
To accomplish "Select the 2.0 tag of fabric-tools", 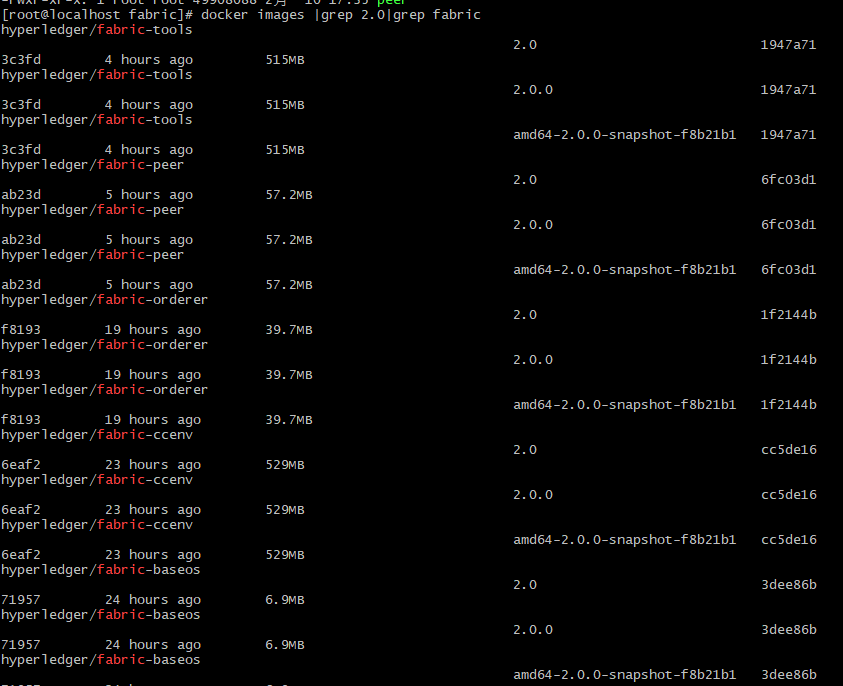I will 525,45.
